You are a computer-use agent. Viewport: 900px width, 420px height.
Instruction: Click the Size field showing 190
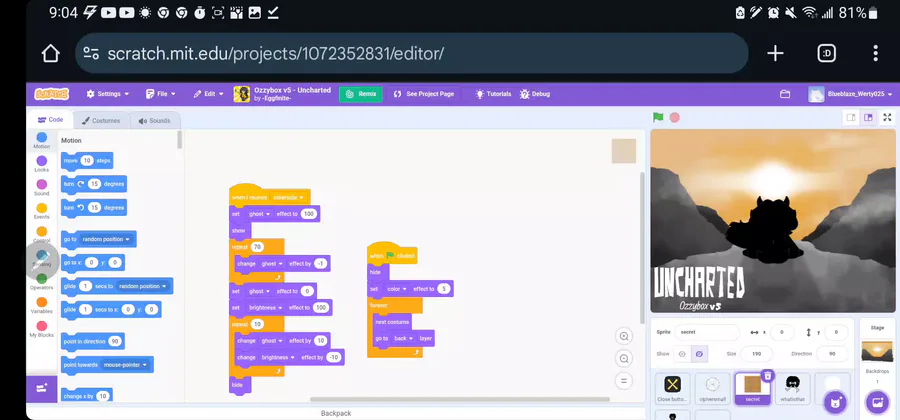pyautogui.click(x=756, y=354)
